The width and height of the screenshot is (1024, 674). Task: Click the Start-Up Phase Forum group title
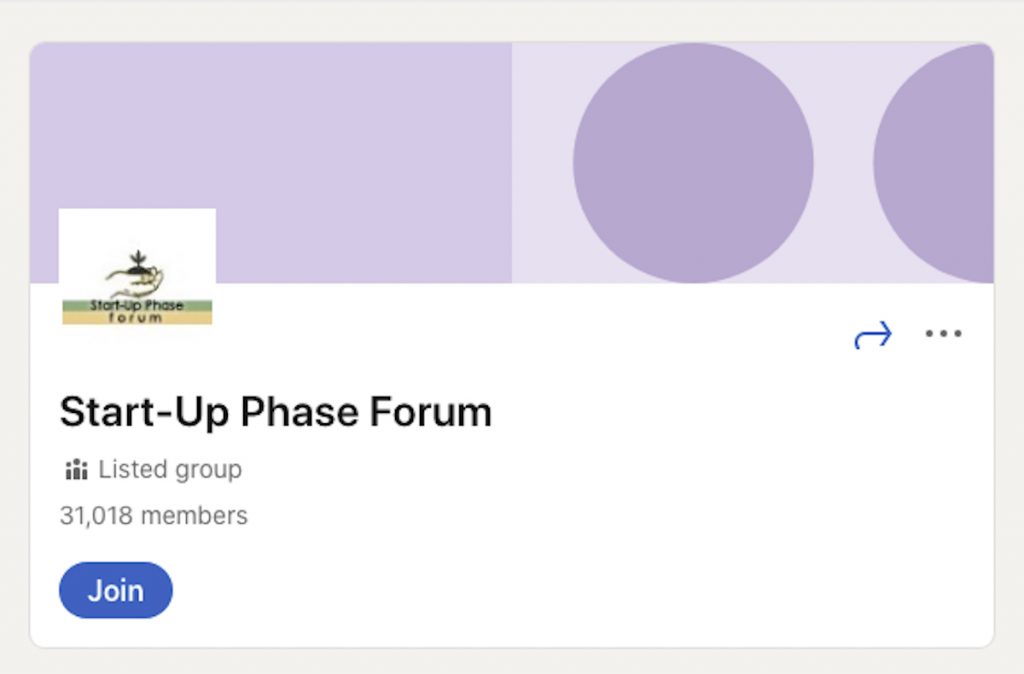(x=276, y=412)
